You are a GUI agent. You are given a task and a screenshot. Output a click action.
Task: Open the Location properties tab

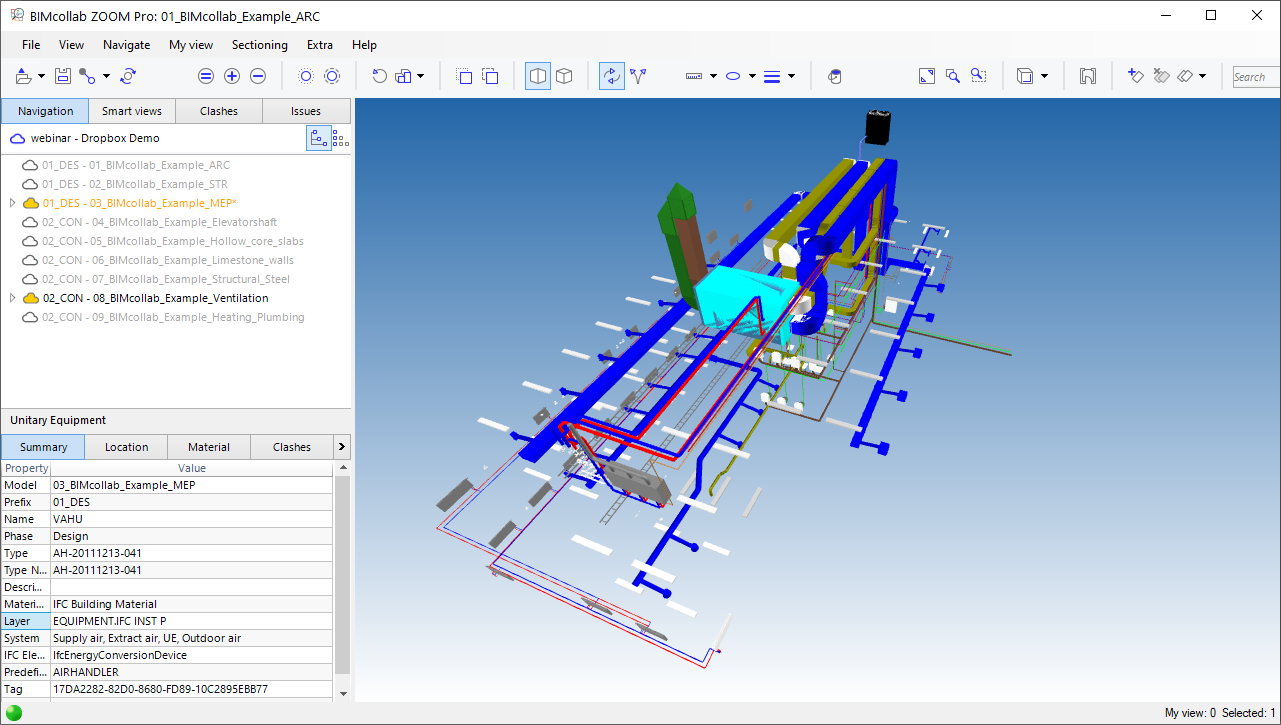(127, 447)
